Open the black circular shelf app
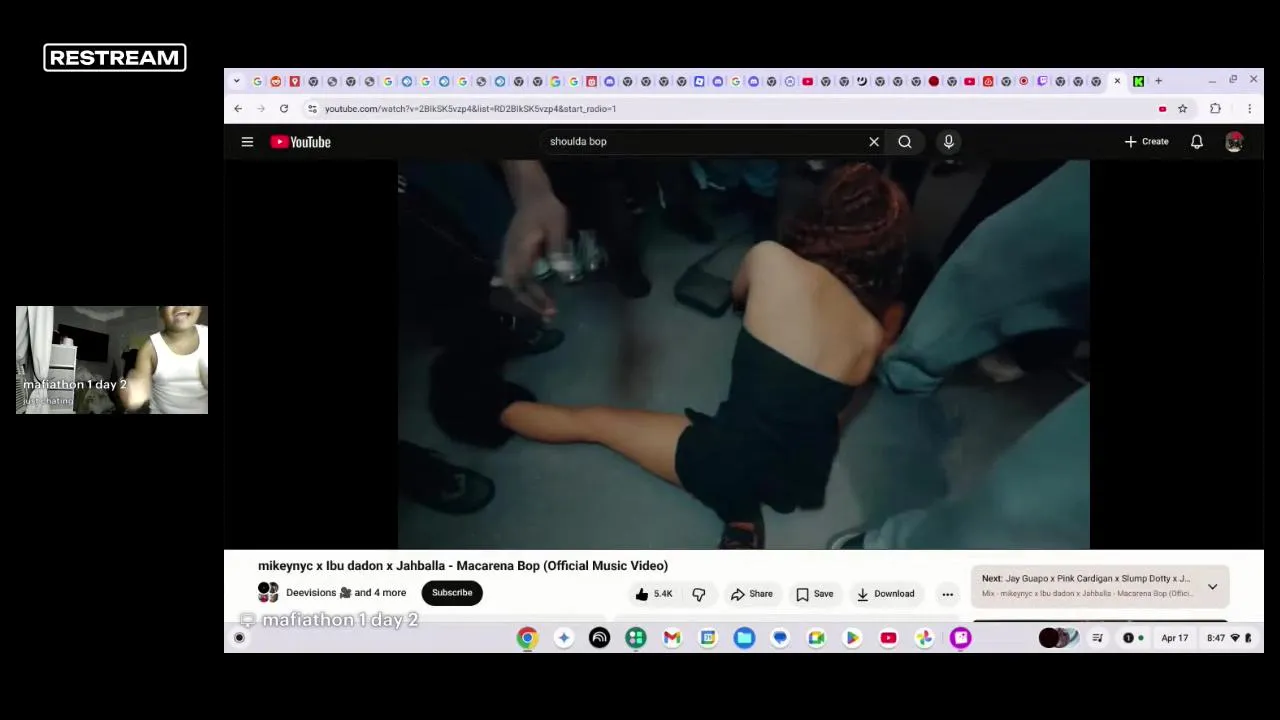The height and width of the screenshot is (720, 1280). point(599,638)
